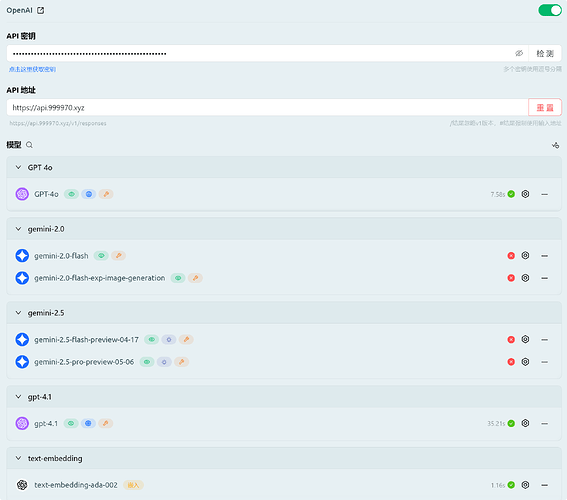Click vision eye tag on gemini-2.0-flash

(101, 256)
